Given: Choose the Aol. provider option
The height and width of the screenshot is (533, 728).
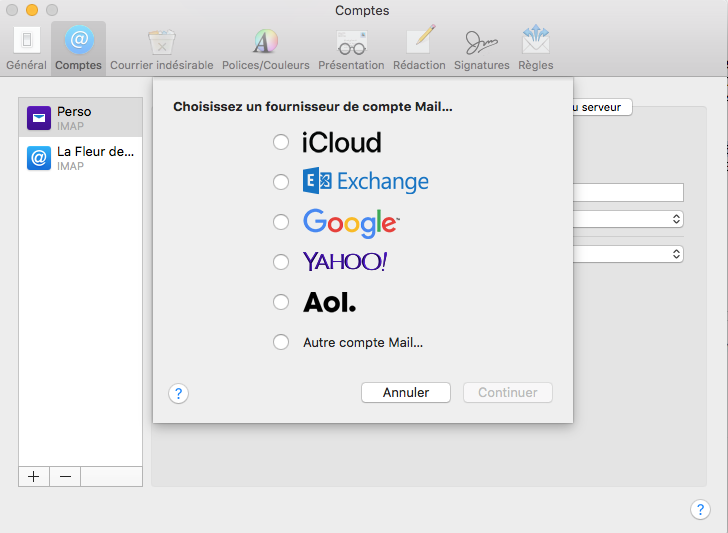Looking at the screenshot, I should point(281,301).
